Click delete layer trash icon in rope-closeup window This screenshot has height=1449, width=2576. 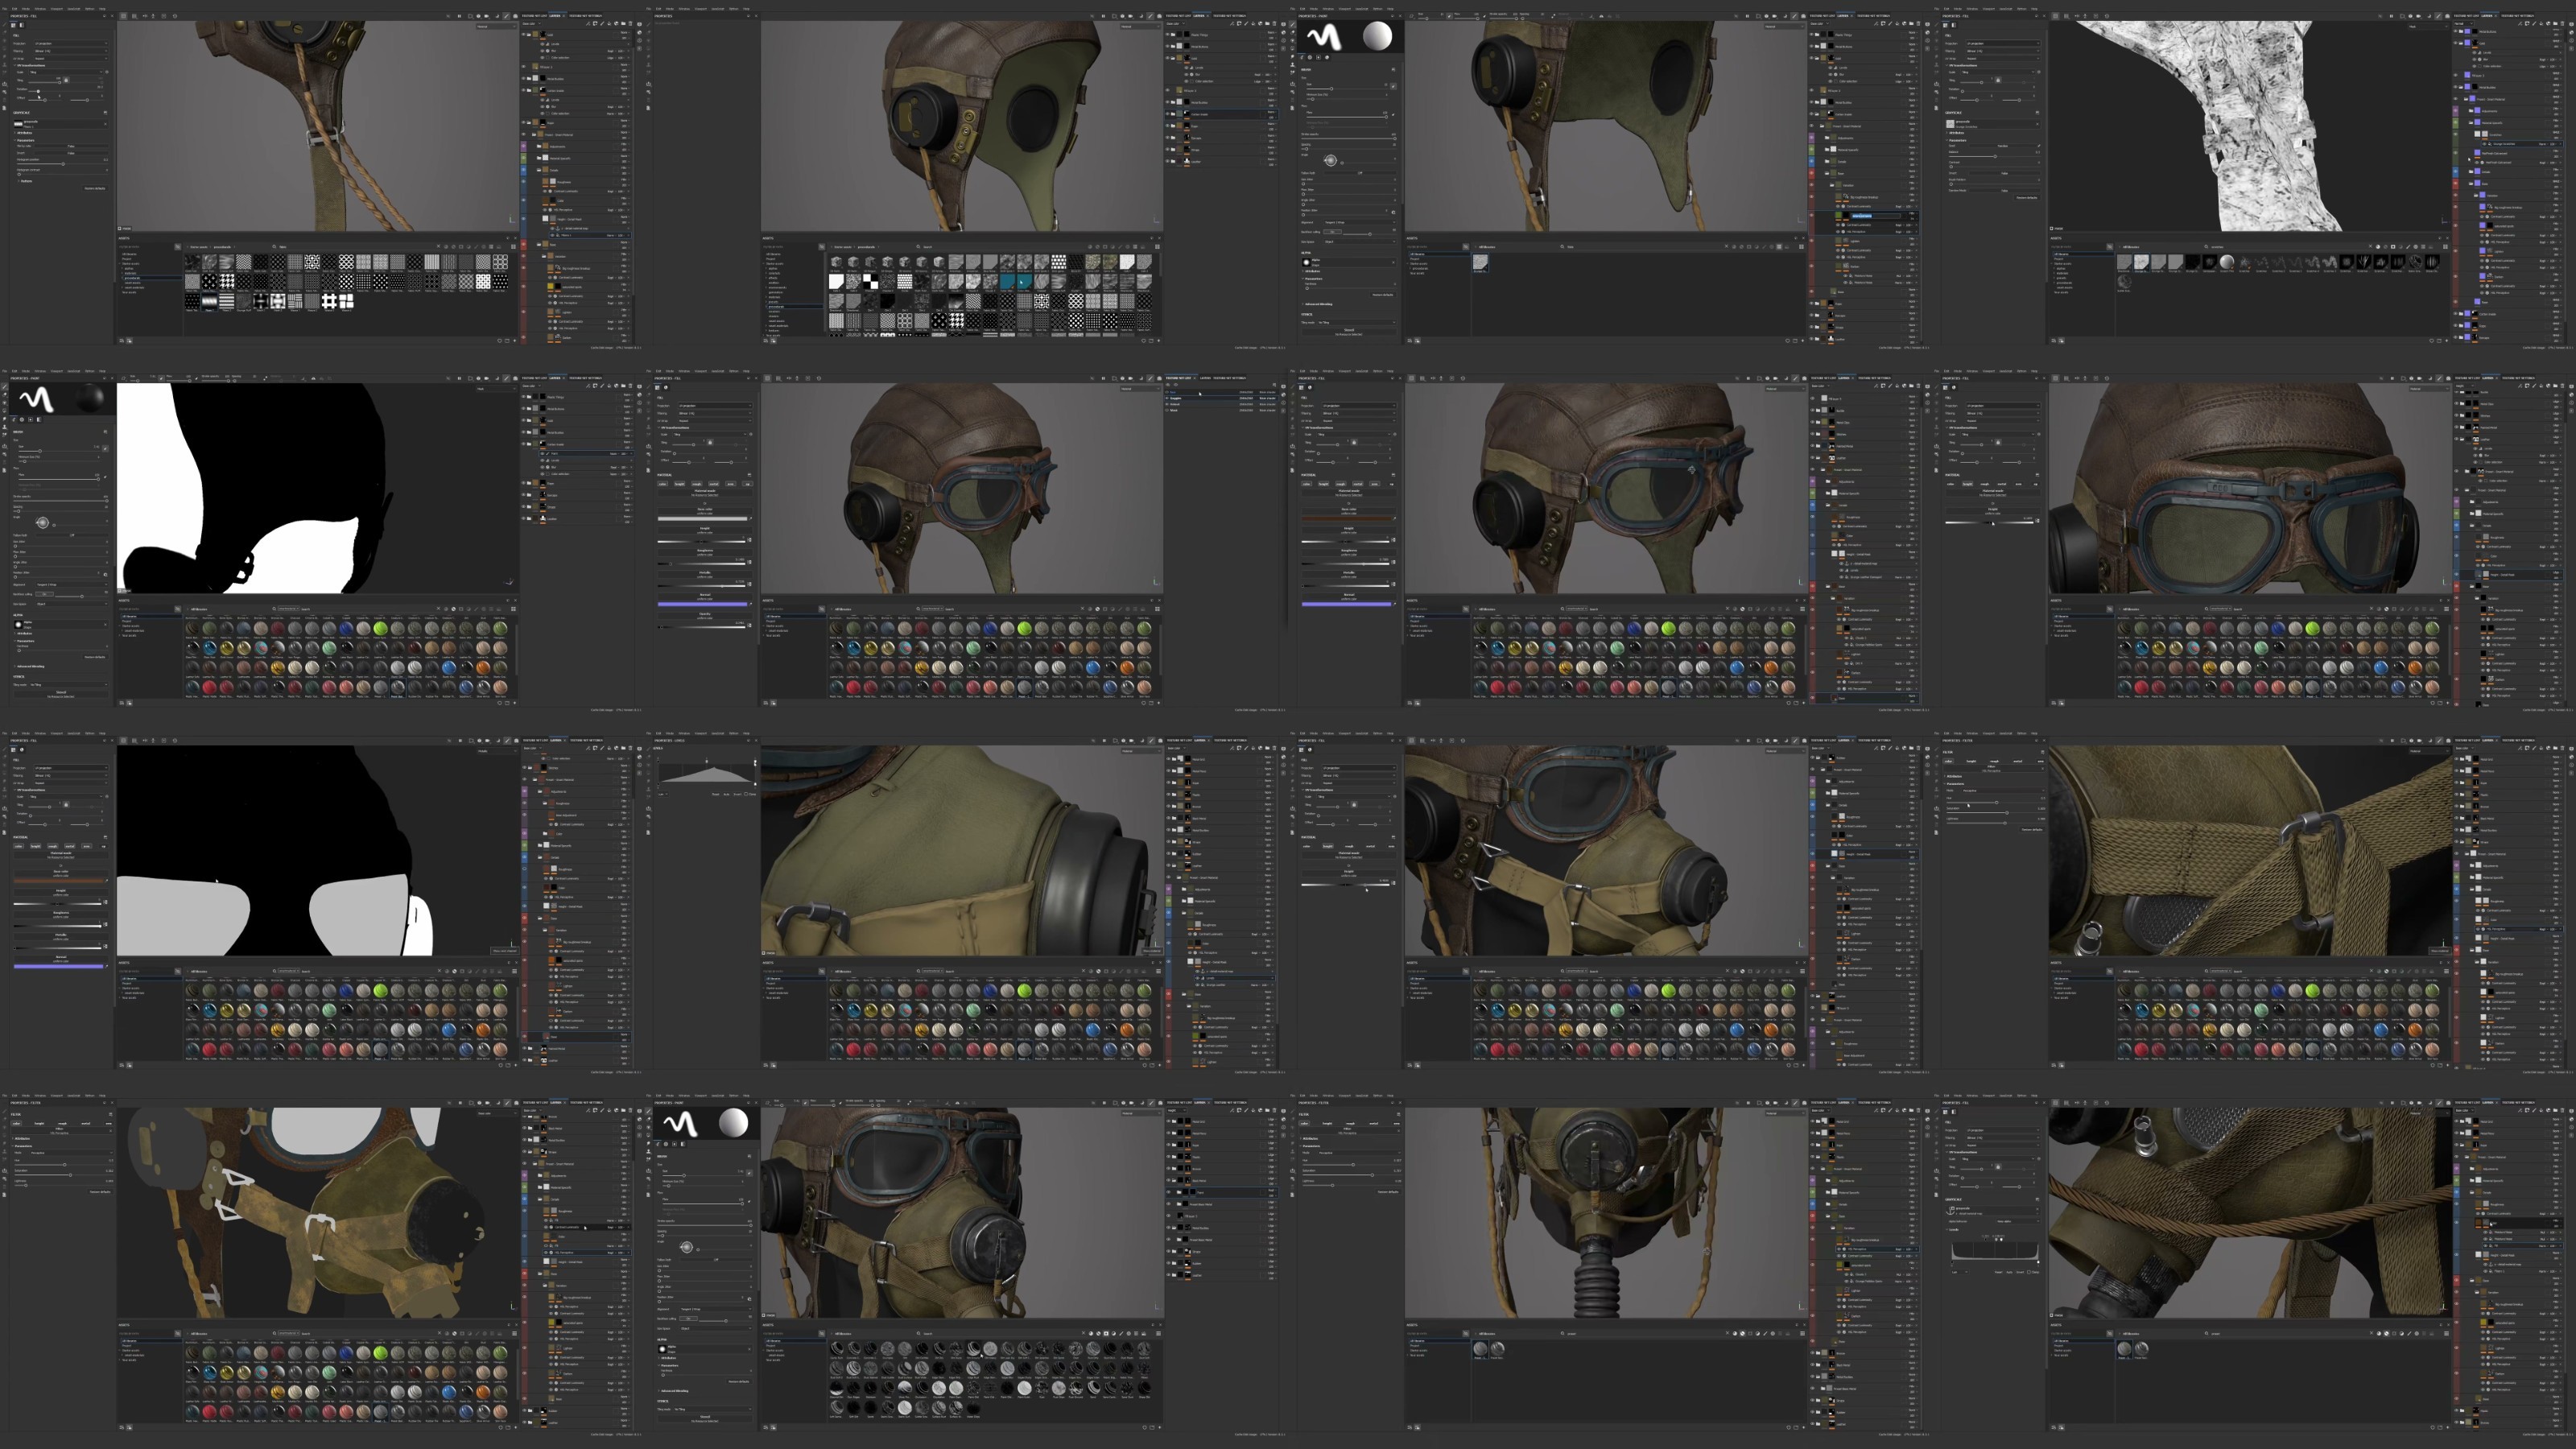coord(631,24)
